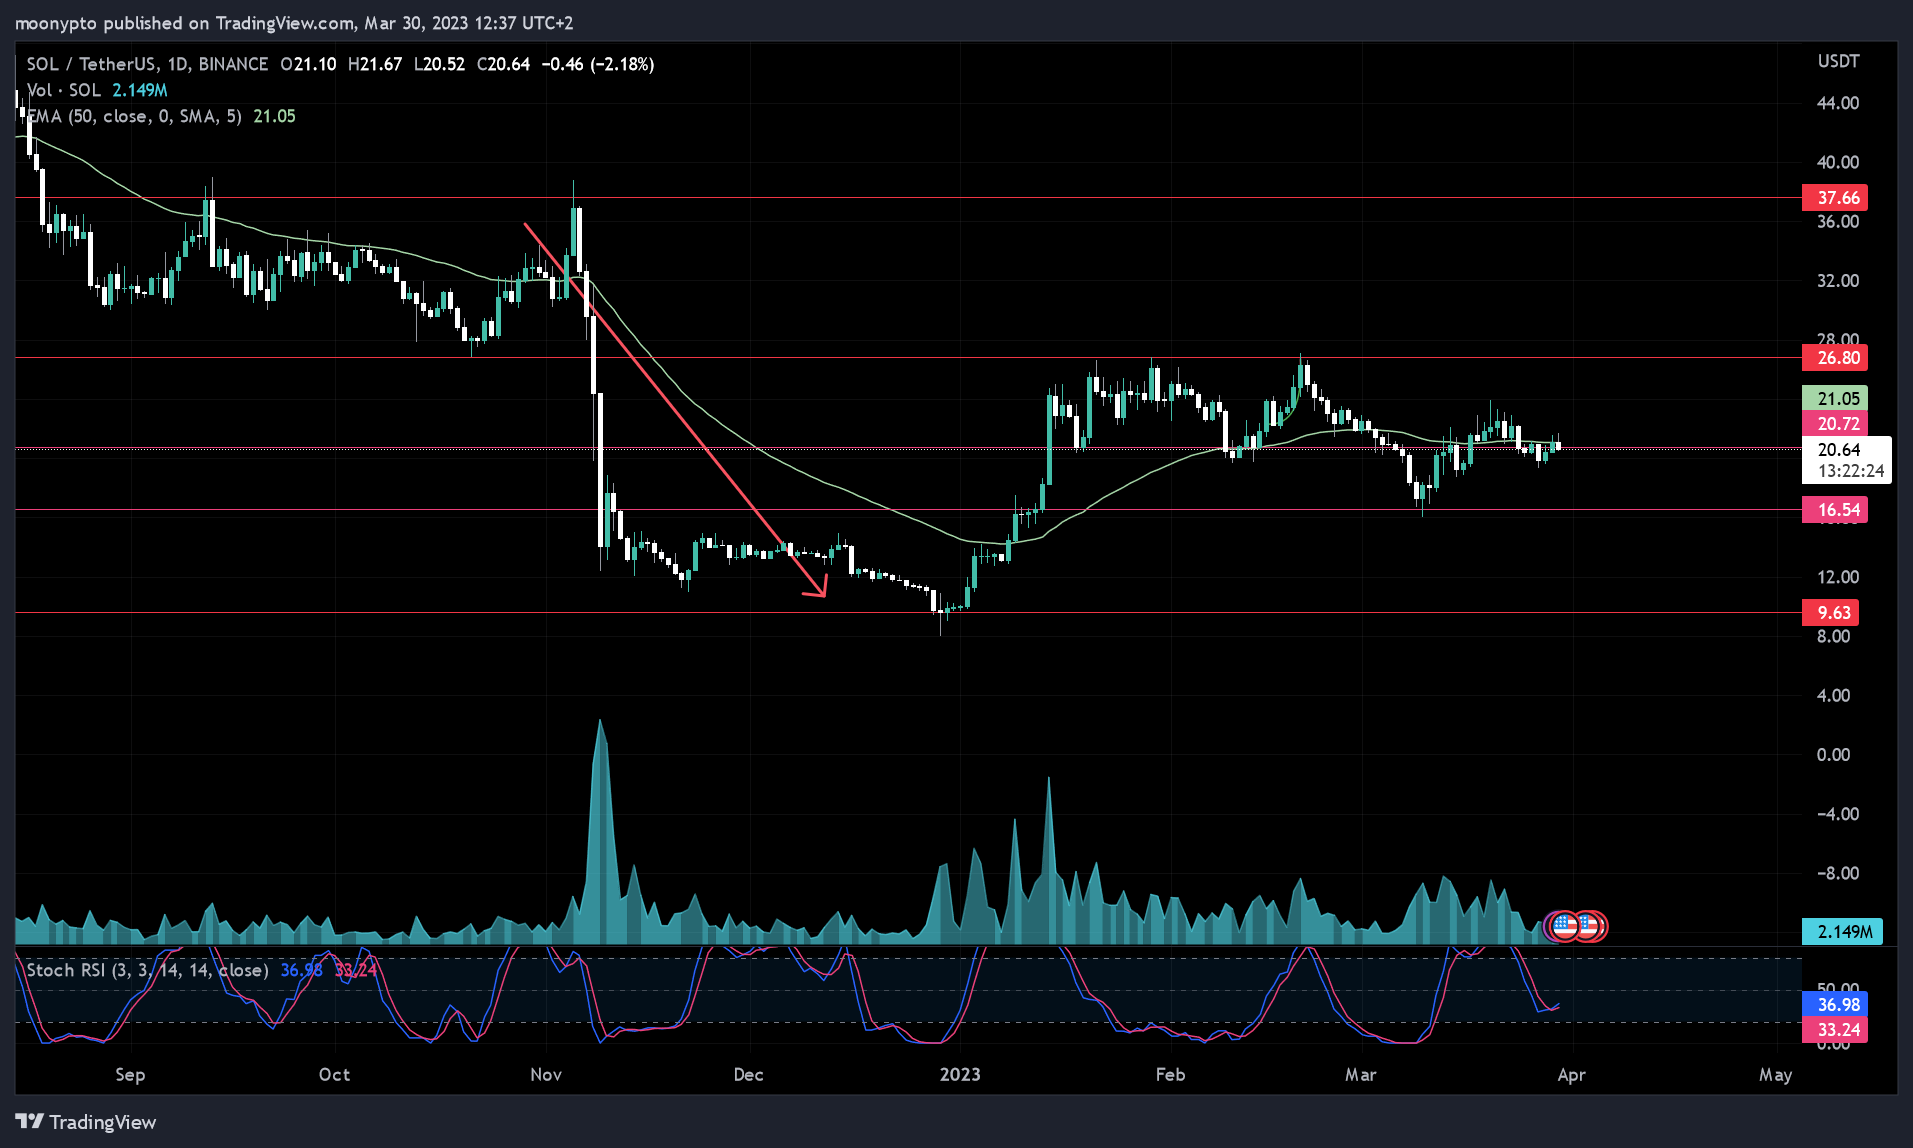Click the May label on the time axis

(x=1775, y=1075)
